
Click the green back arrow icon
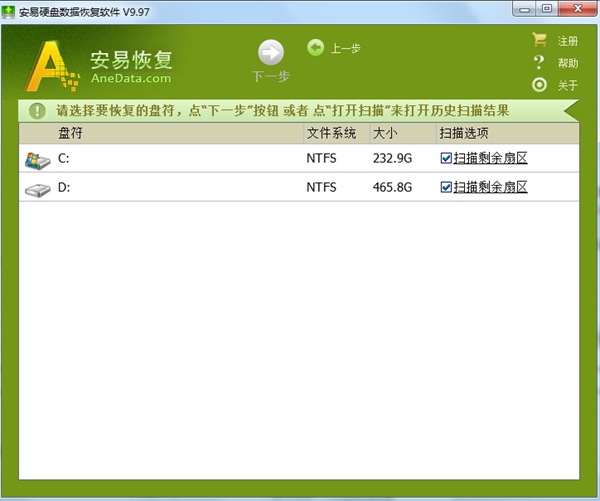pyautogui.click(x=316, y=47)
